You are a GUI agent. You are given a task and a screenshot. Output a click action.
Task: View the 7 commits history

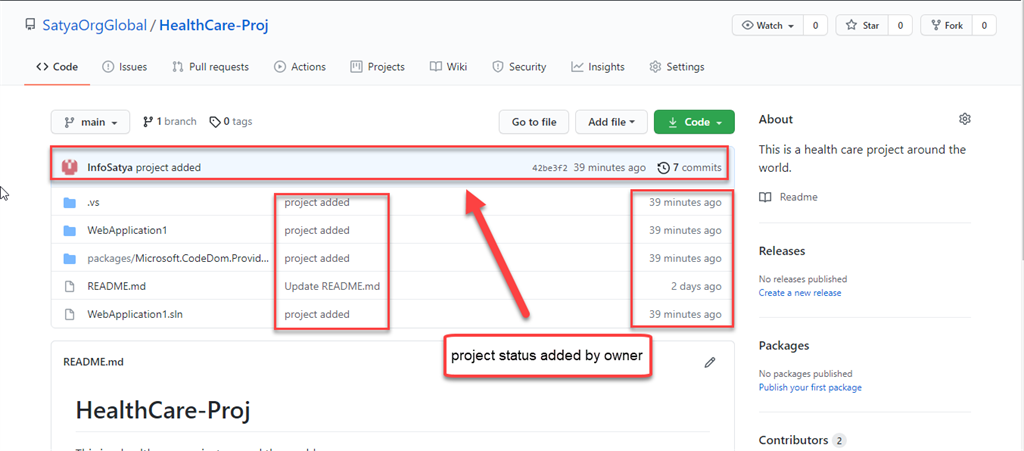[690, 168]
